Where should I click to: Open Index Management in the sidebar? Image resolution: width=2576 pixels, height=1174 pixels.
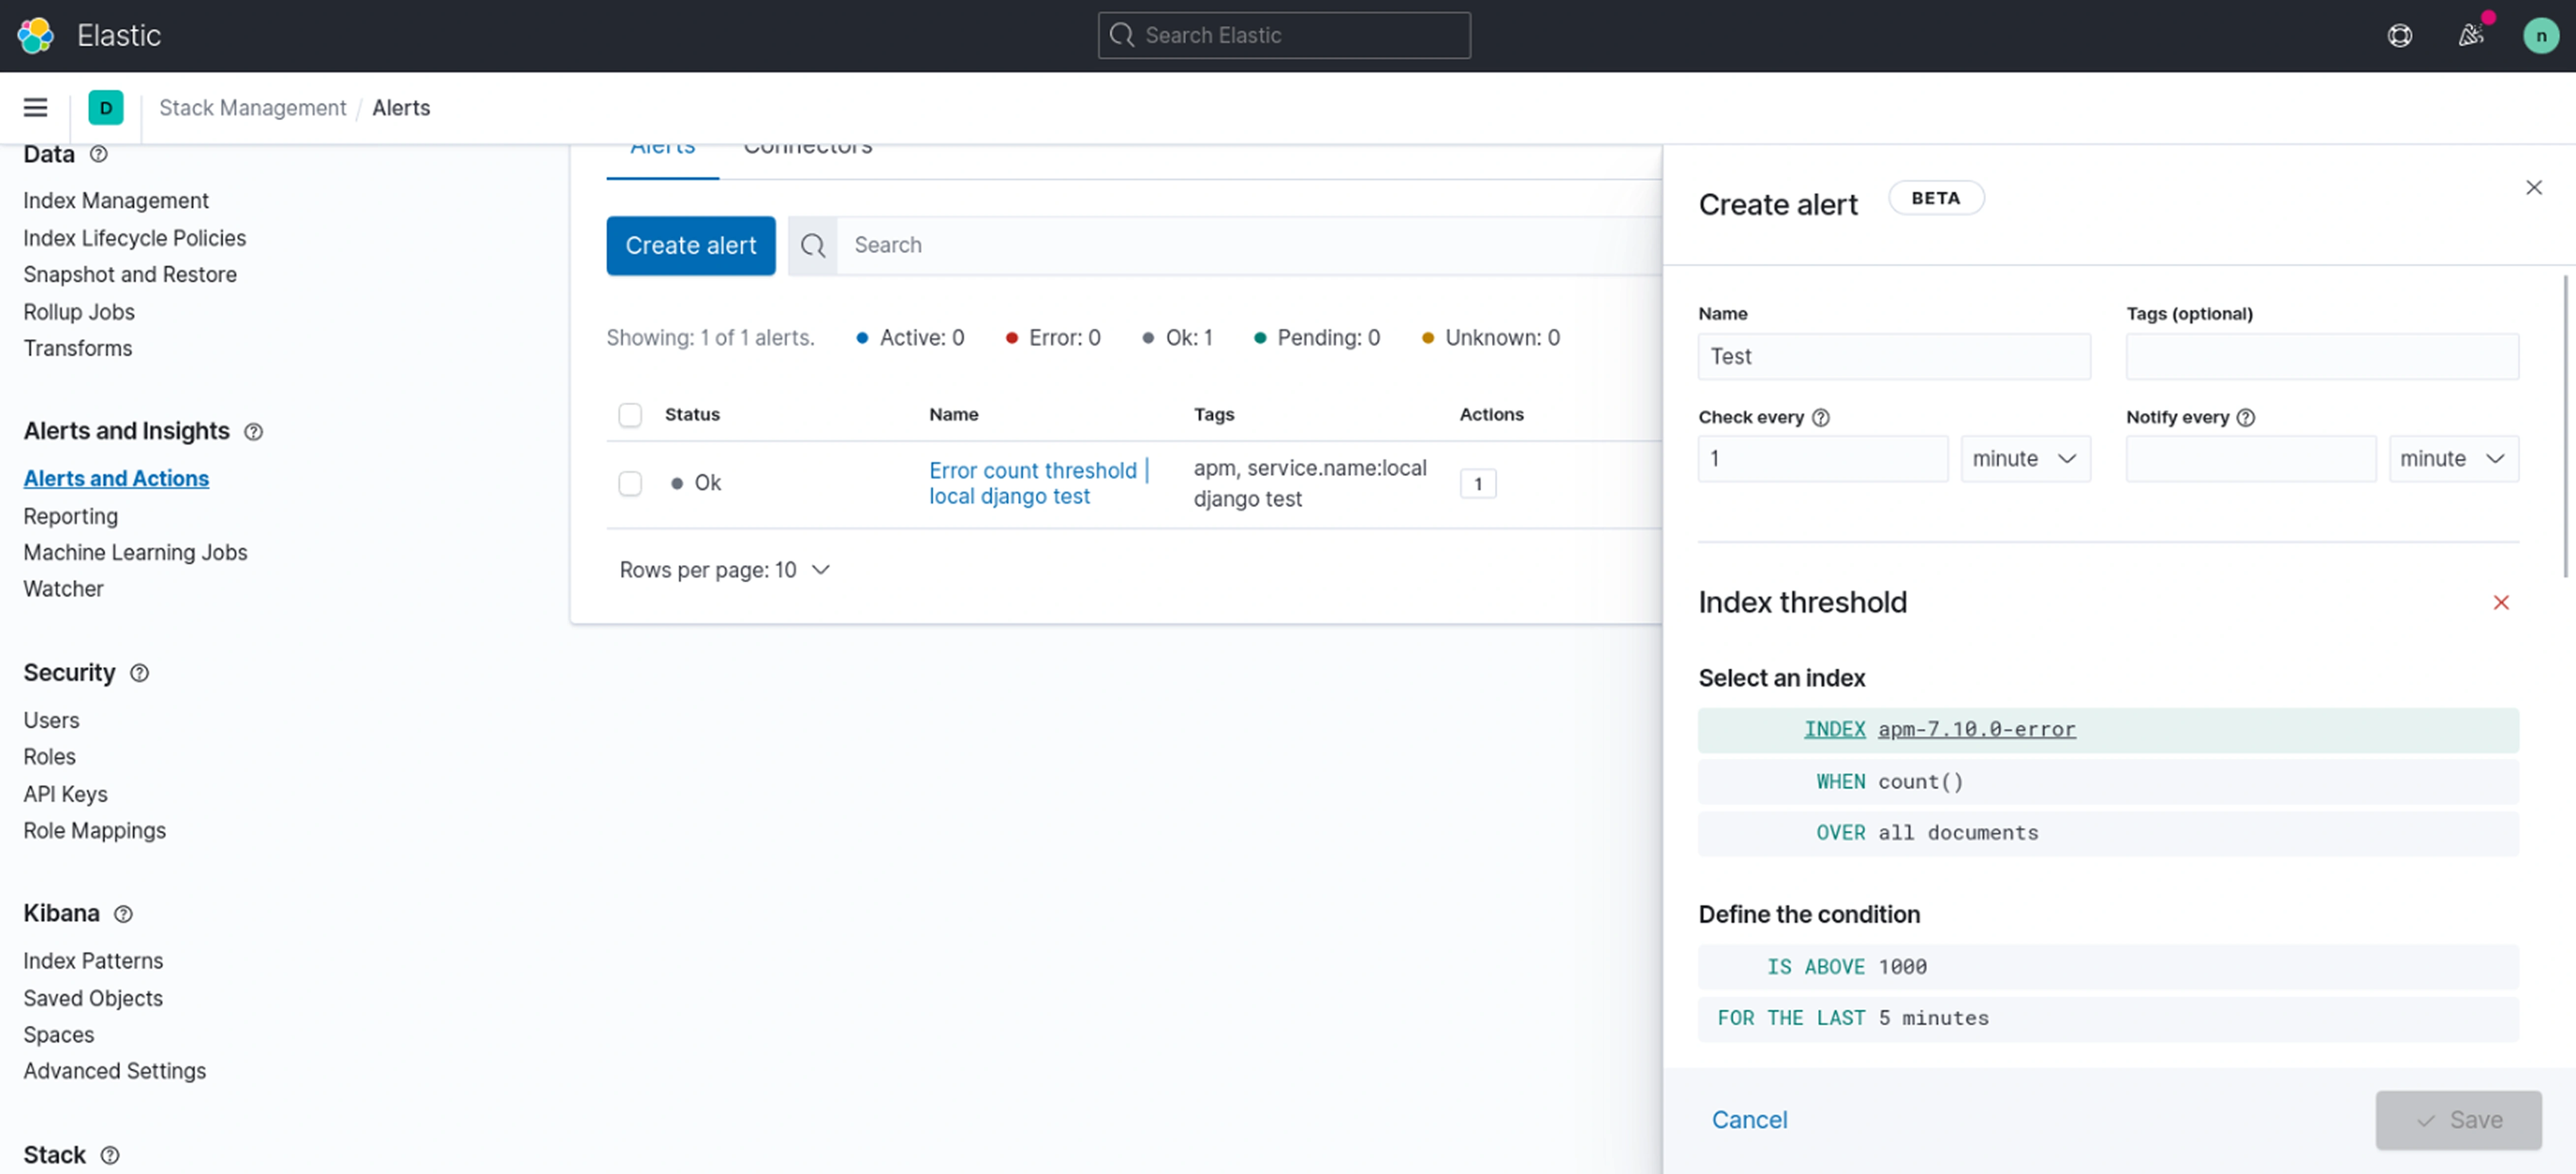click(116, 200)
